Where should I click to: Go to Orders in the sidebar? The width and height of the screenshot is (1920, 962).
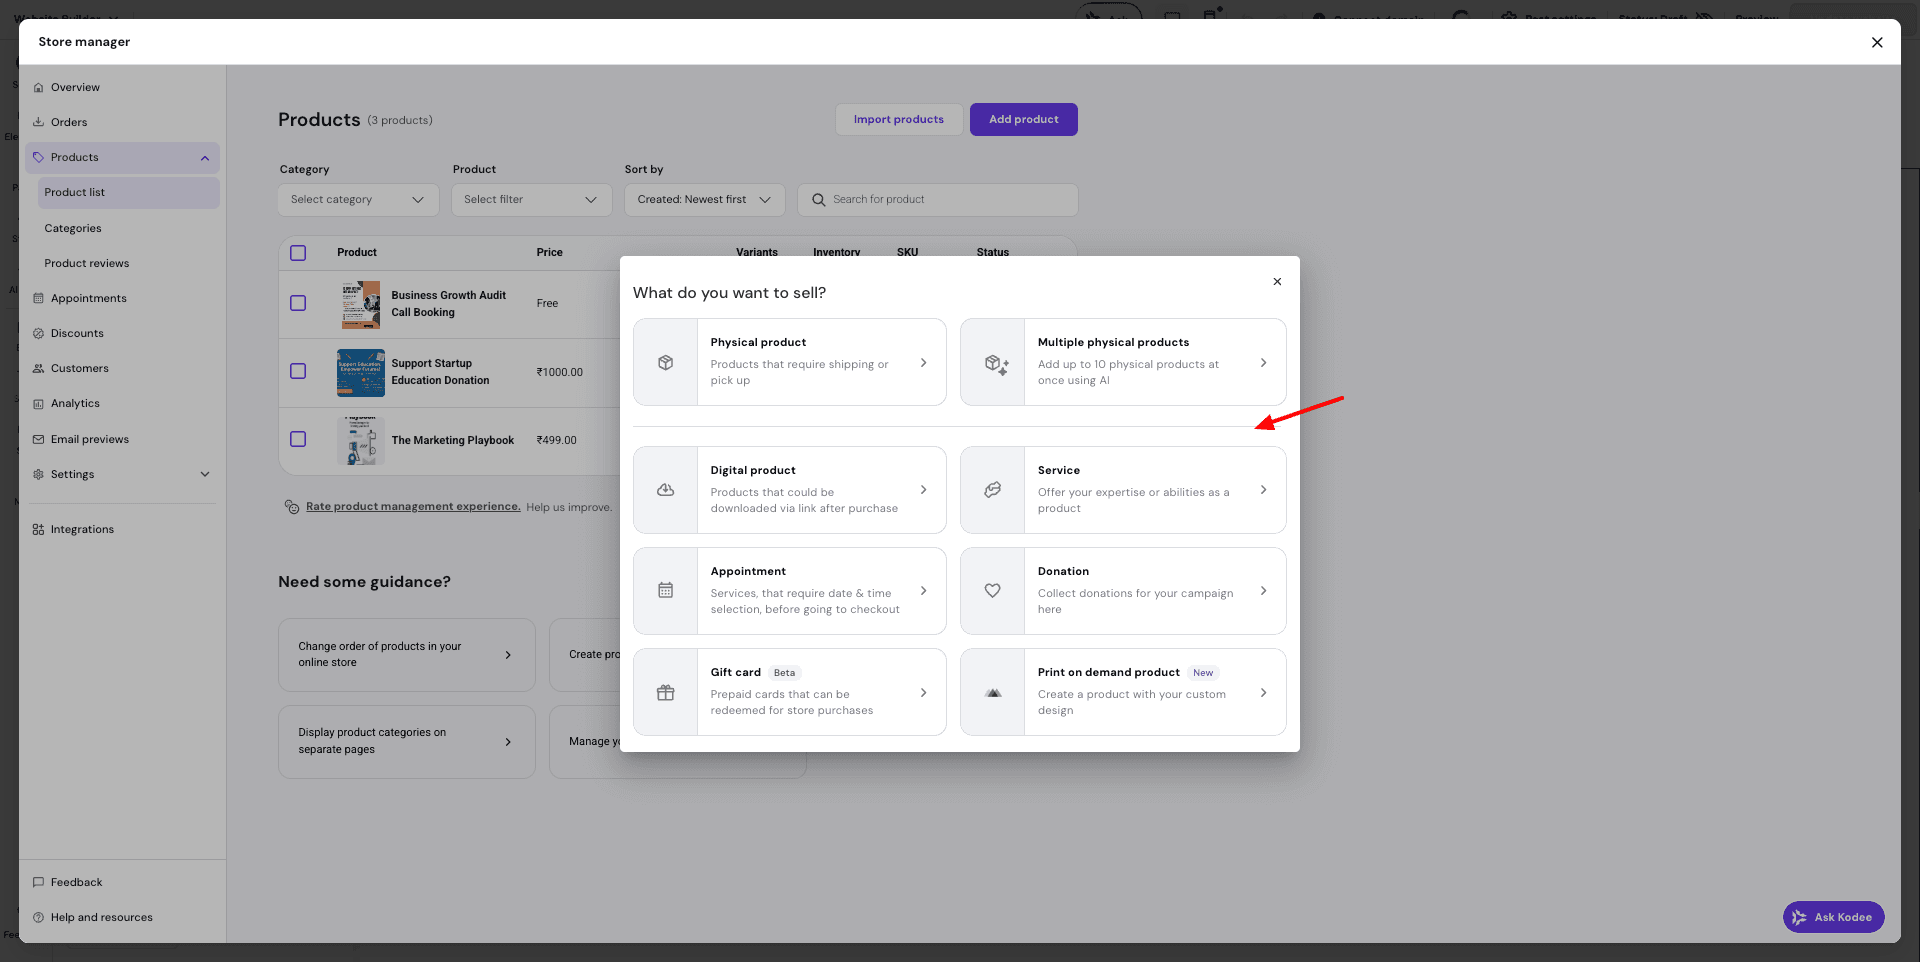(x=69, y=122)
